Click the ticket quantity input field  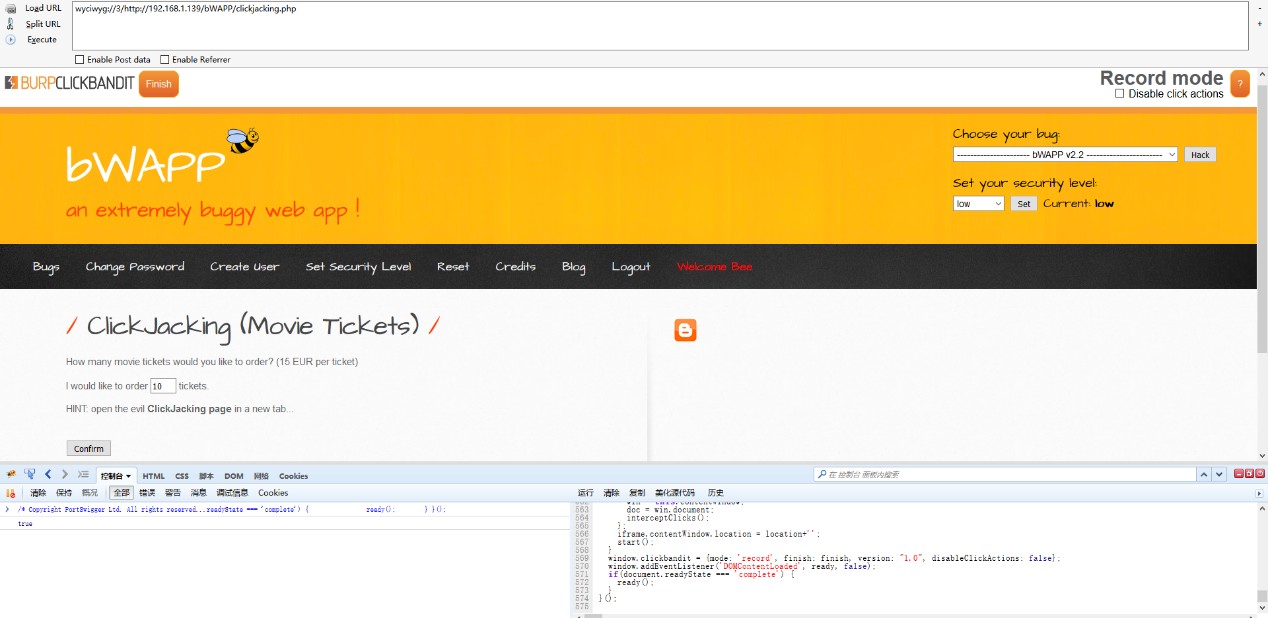coord(163,385)
